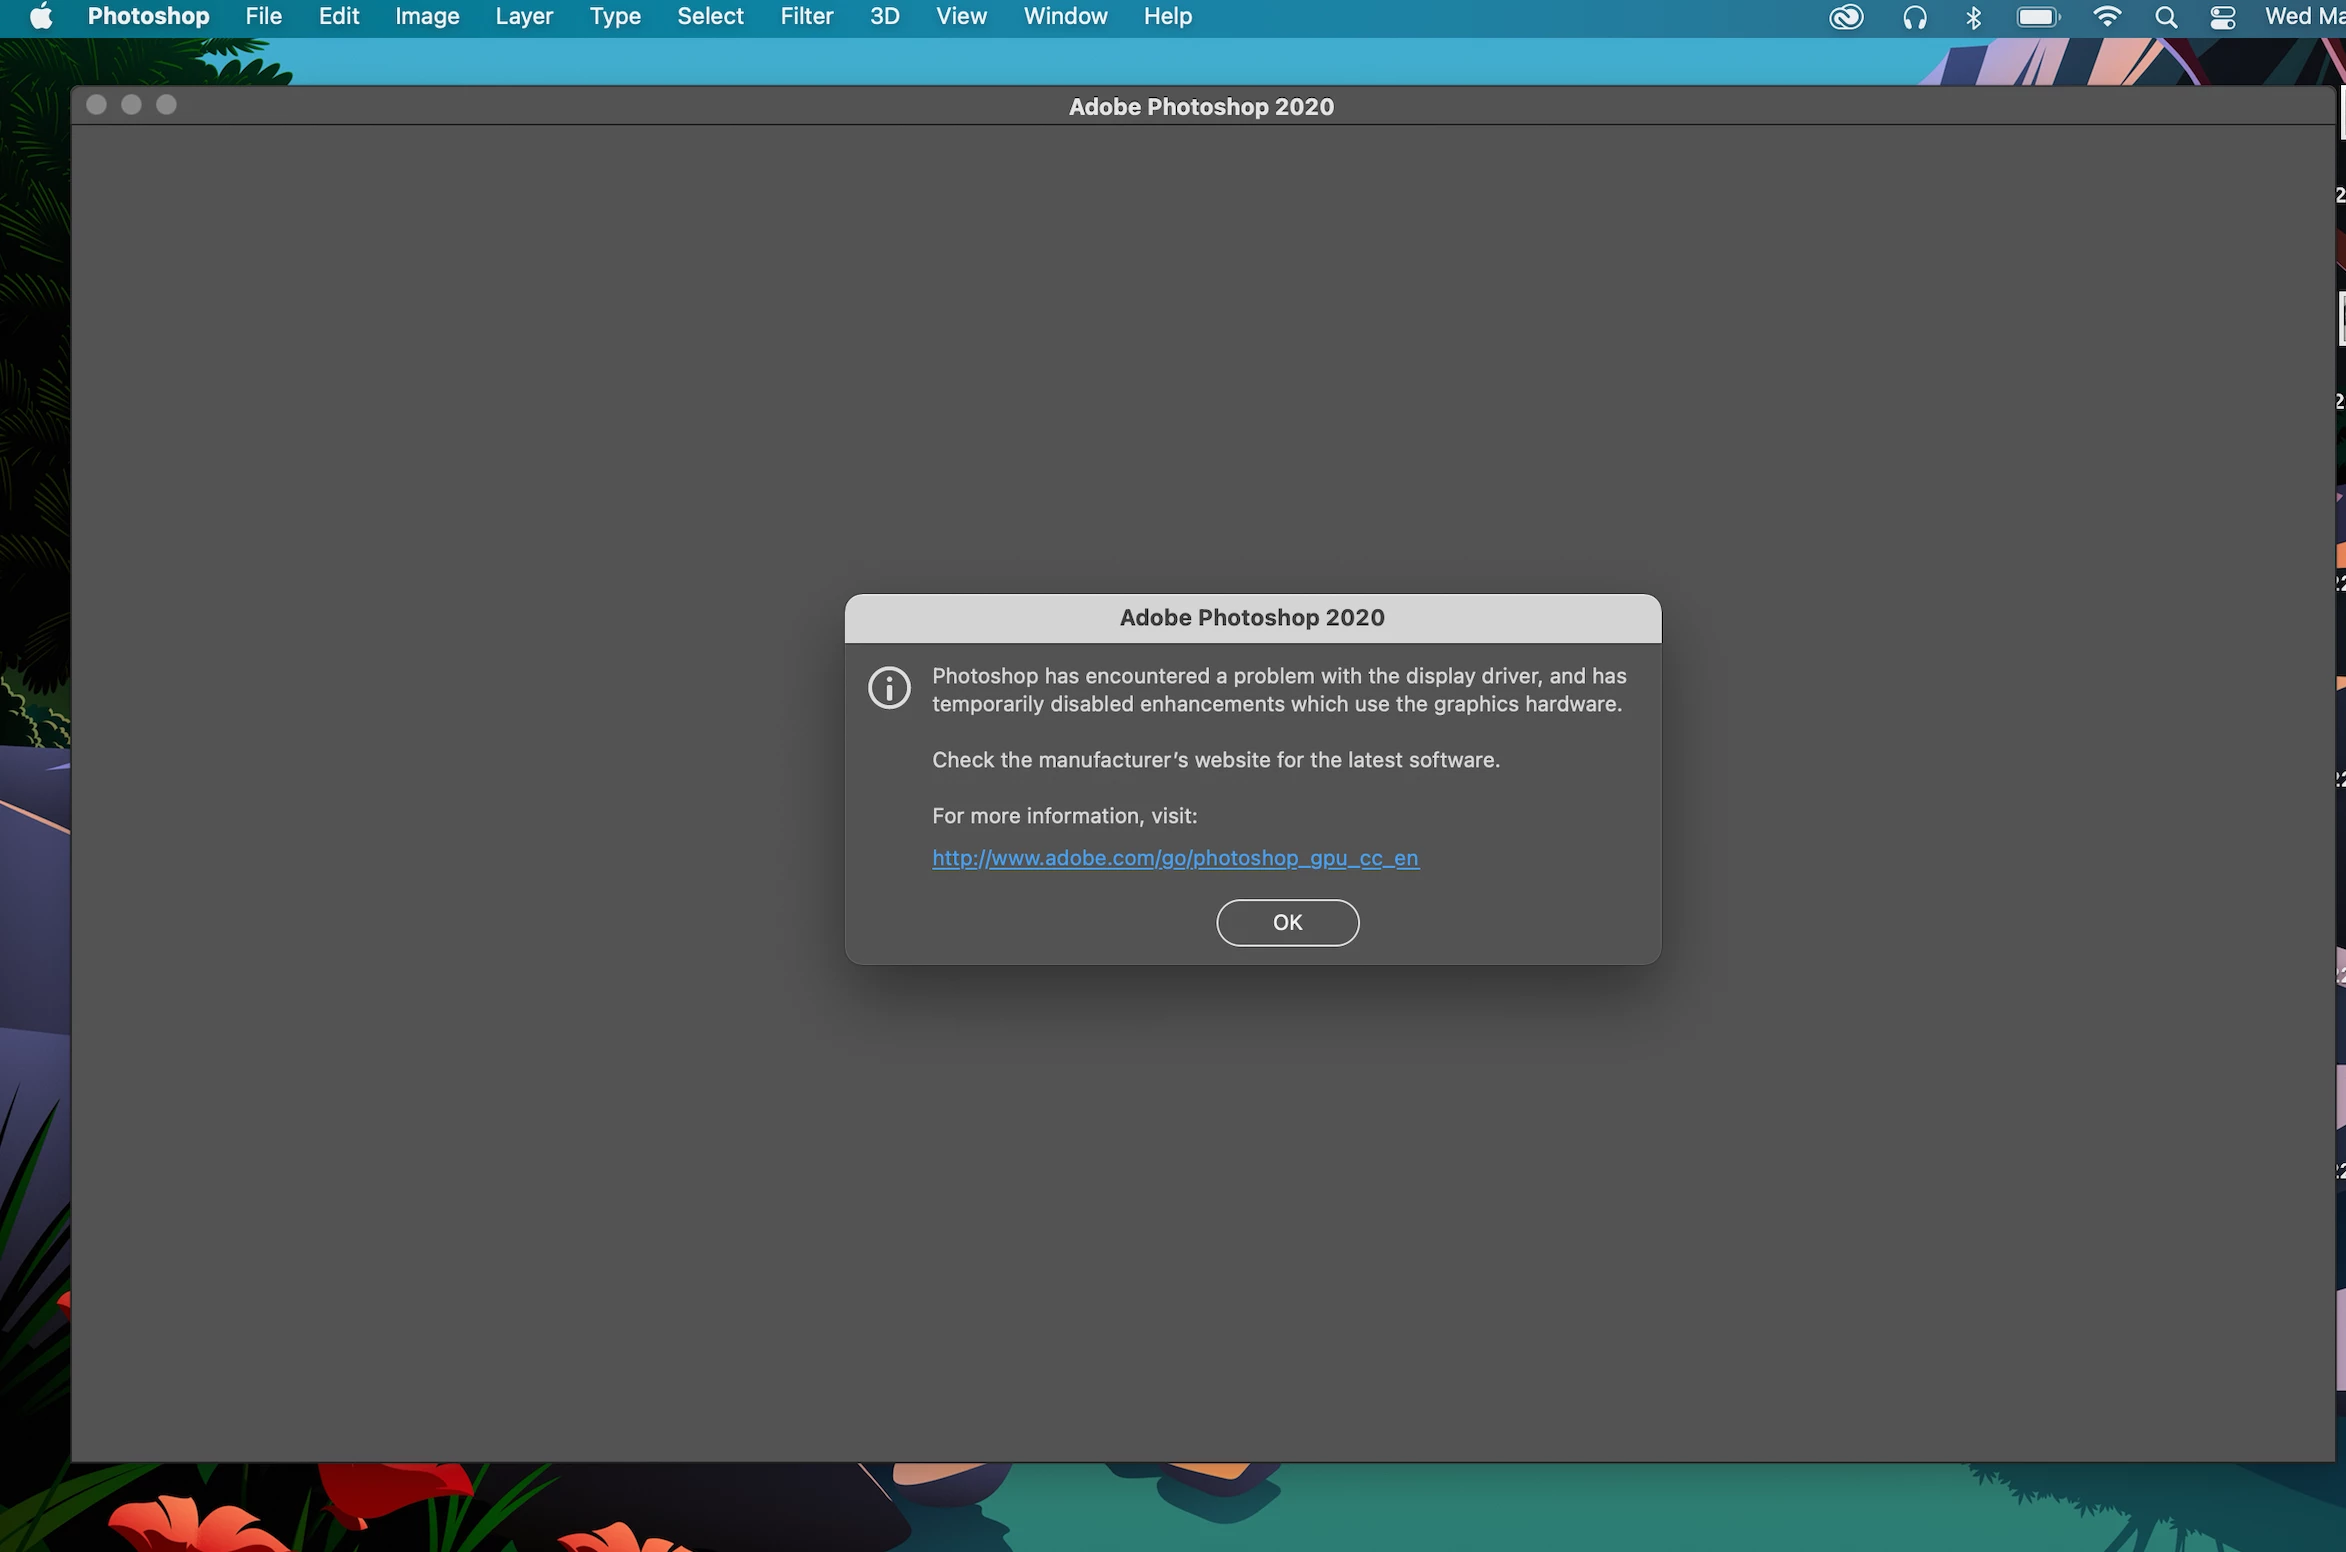Open the Creative Cloud menu bar icon

1846,17
